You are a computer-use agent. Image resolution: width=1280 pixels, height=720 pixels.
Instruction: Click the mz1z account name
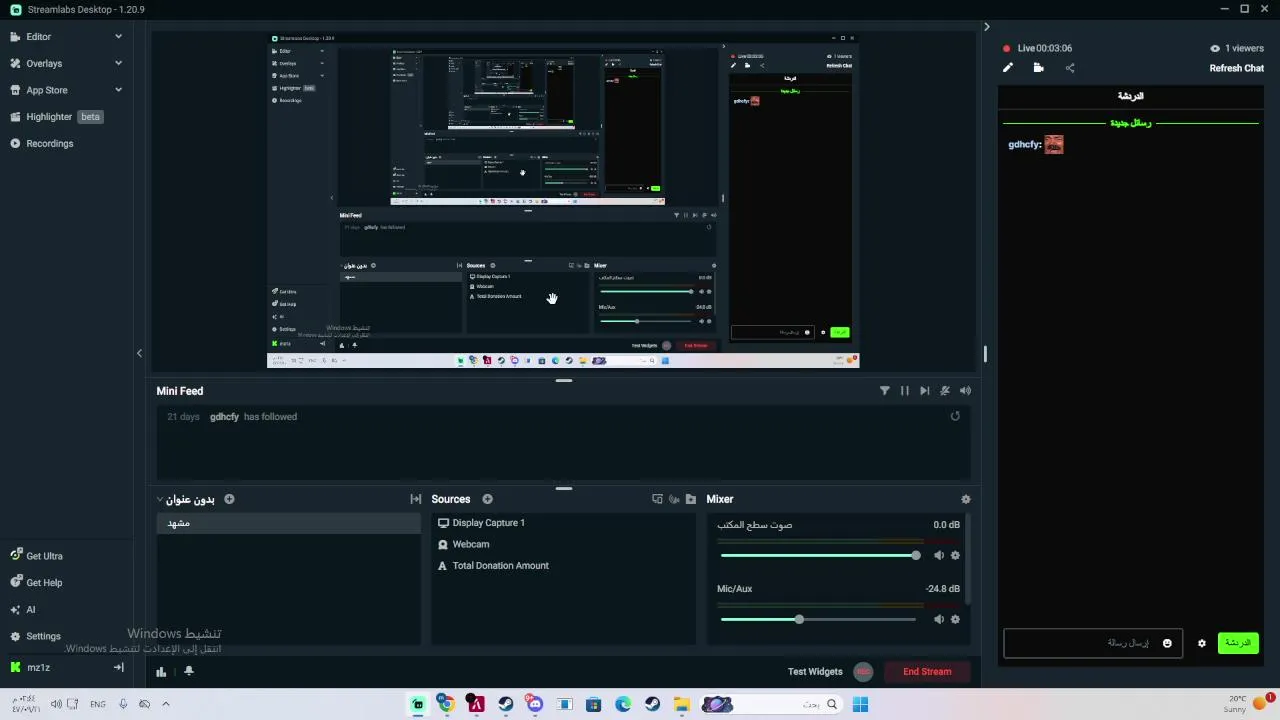(x=38, y=667)
